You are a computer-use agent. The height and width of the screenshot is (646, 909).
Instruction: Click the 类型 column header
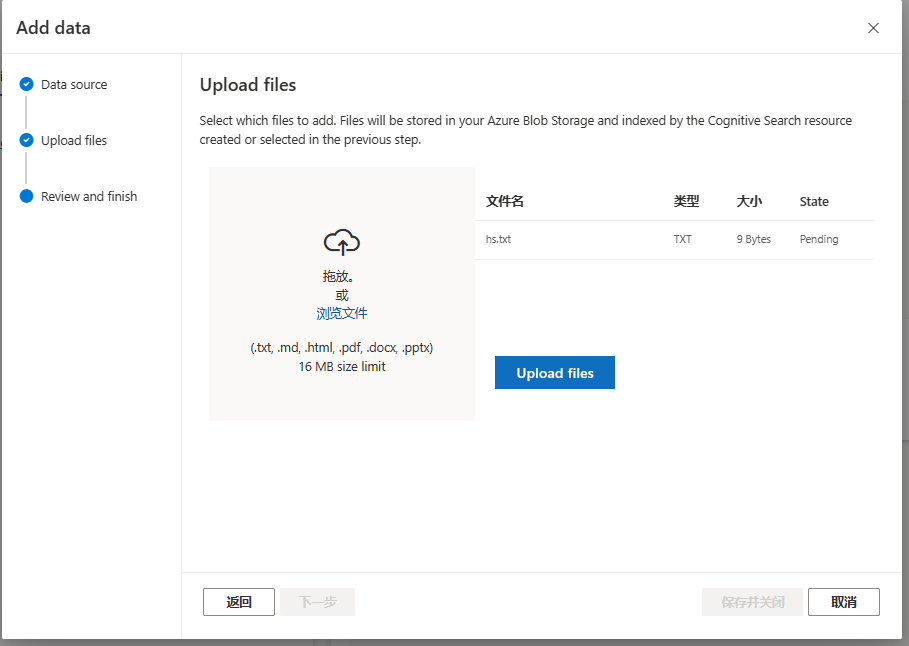[x=687, y=201]
